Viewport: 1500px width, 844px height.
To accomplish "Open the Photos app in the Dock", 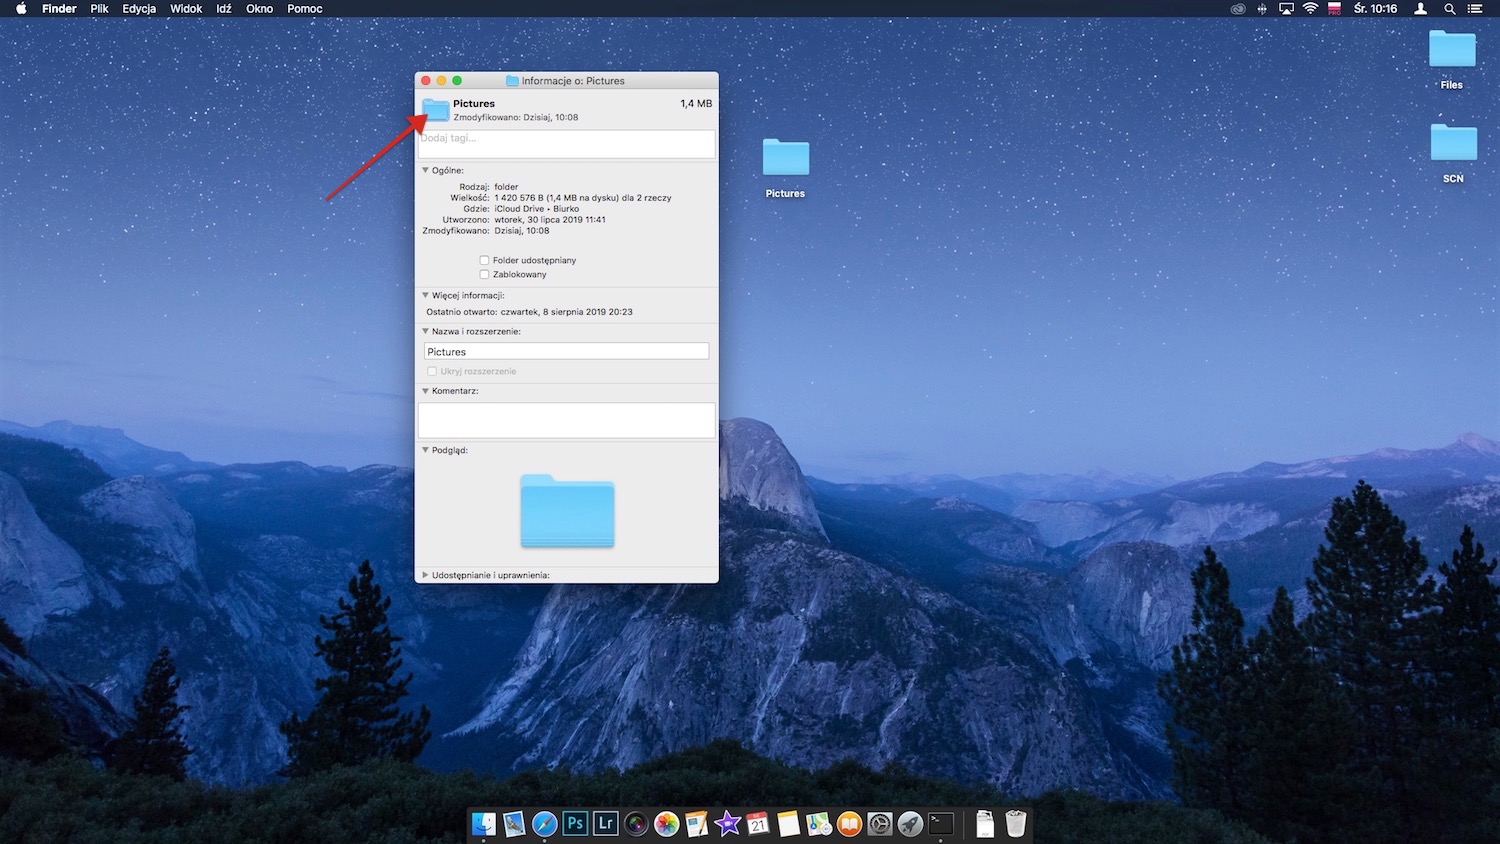I will point(666,823).
